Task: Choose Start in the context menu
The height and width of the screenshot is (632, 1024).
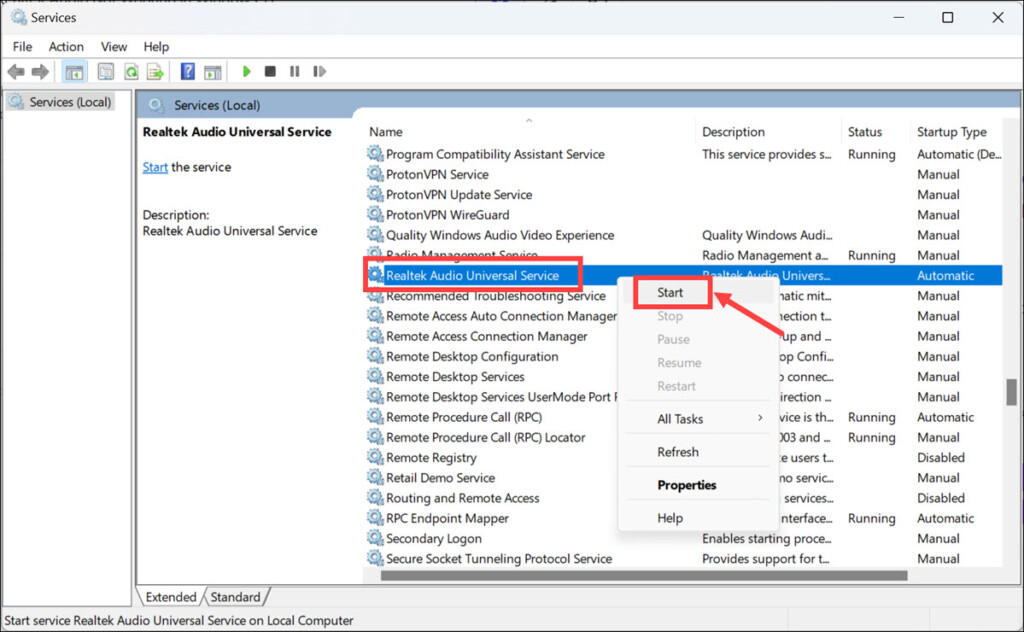Action: (x=670, y=293)
